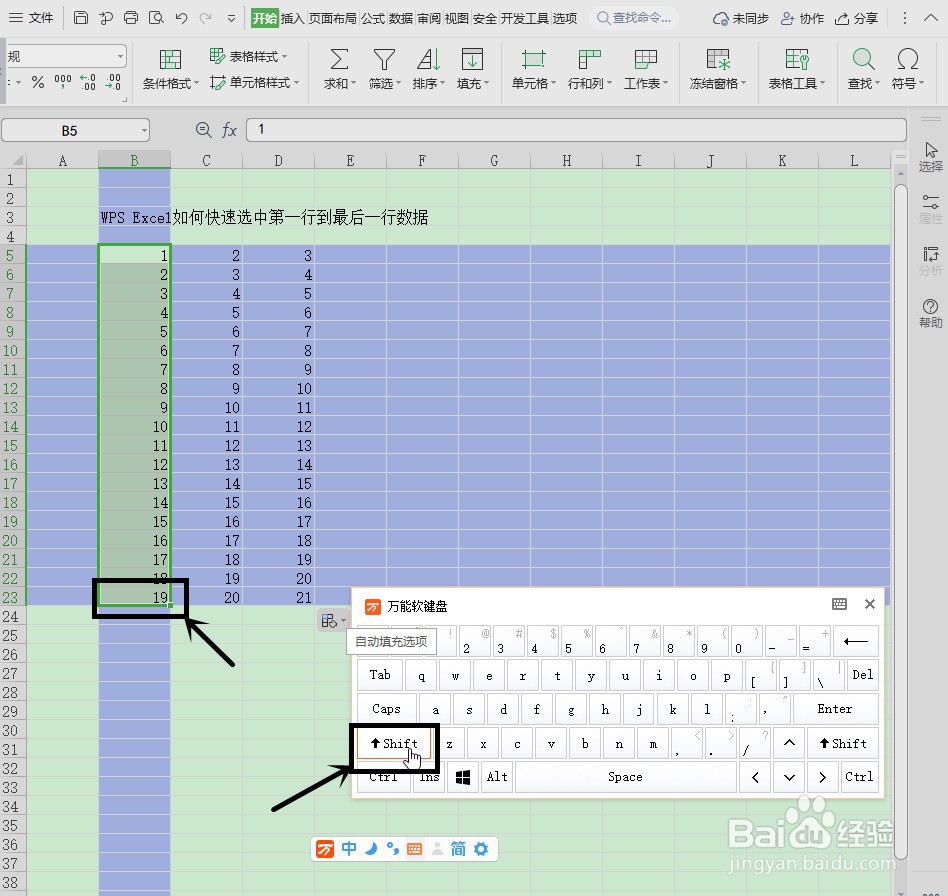Switch to the 数据 data tab
Screen dimensions: 948x896
[401, 18]
